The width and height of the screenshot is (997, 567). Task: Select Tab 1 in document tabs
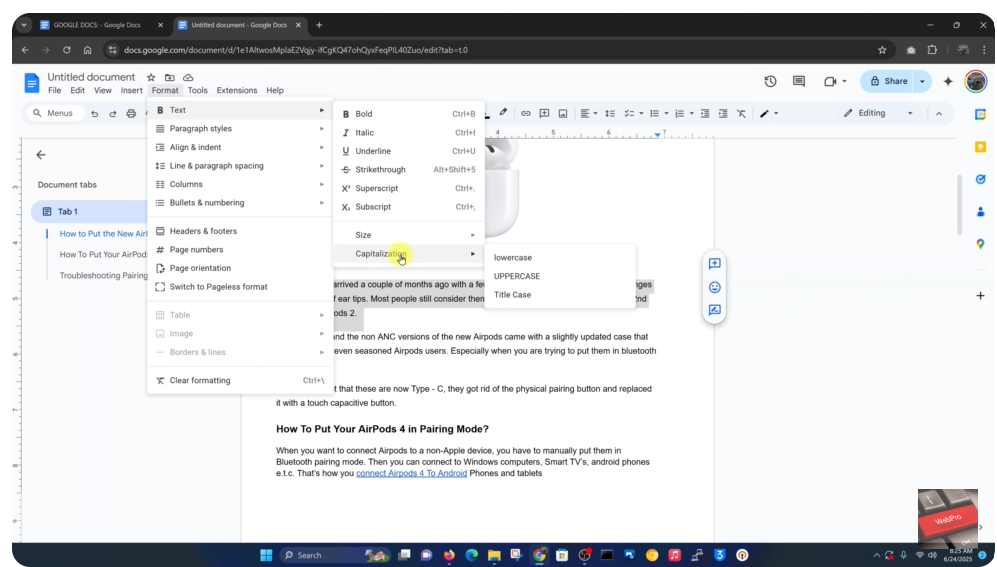point(89,212)
